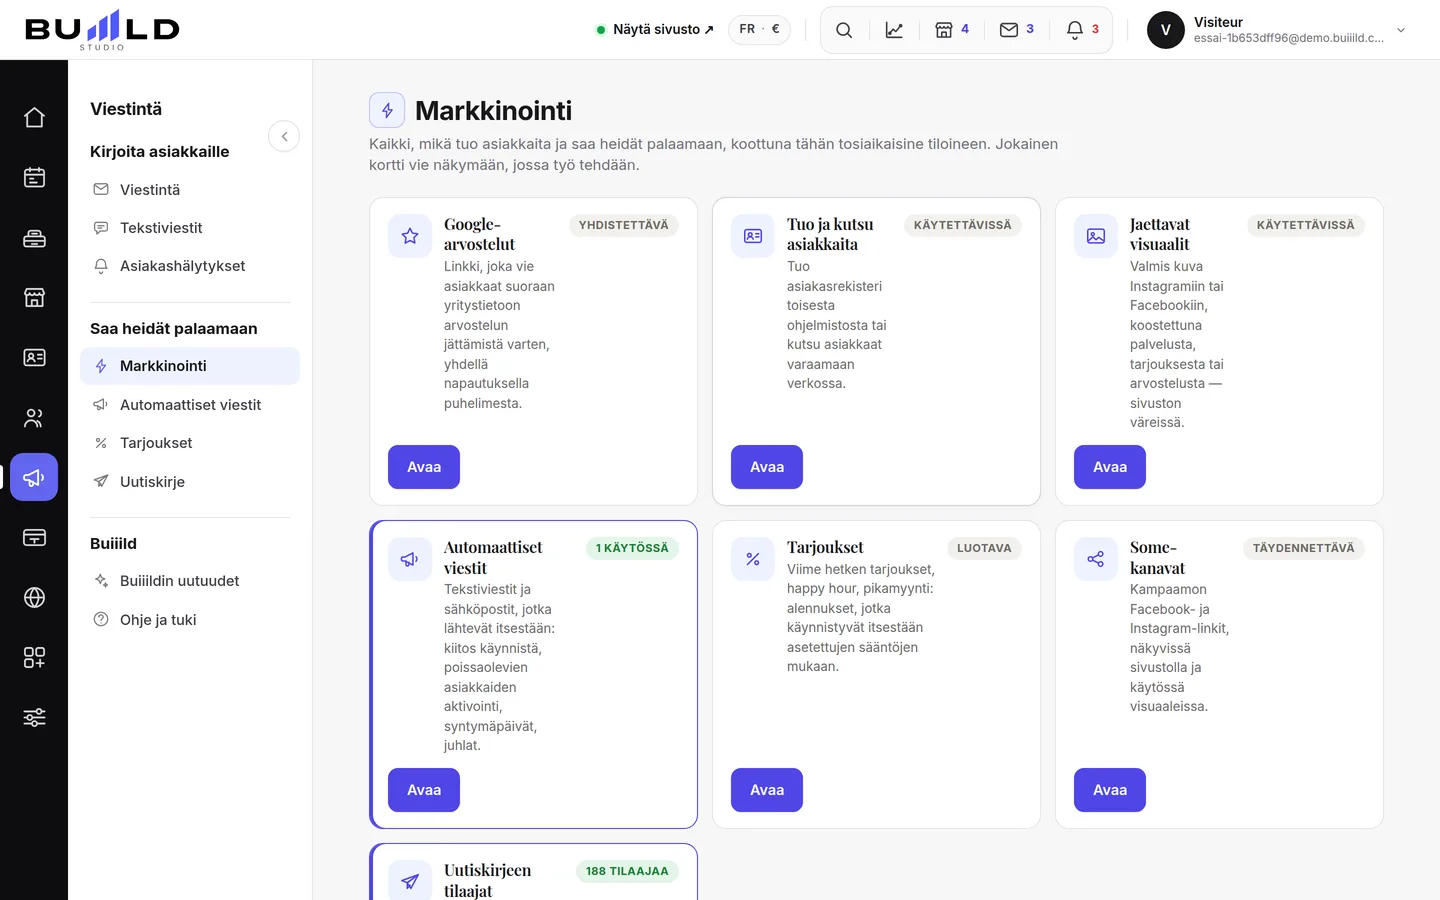Click the search magnifier icon in the top bar
Viewport: 1440px width, 900px height.
[x=844, y=30]
